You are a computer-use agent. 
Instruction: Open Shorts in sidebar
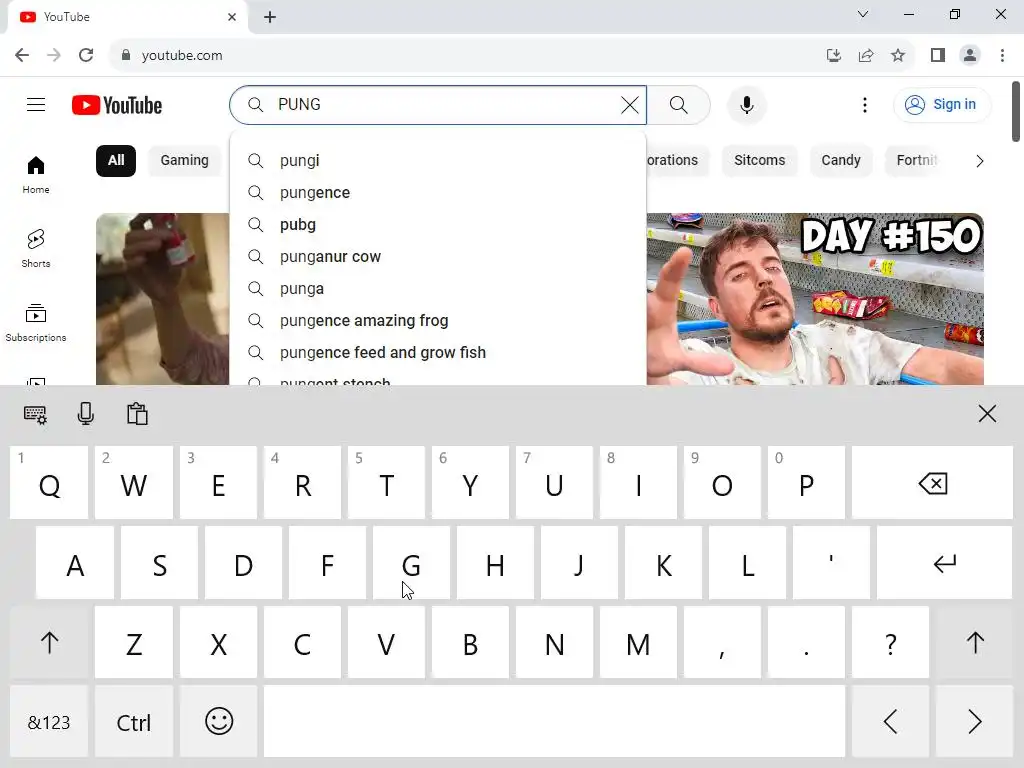pyautogui.click(x=36, y=248)
